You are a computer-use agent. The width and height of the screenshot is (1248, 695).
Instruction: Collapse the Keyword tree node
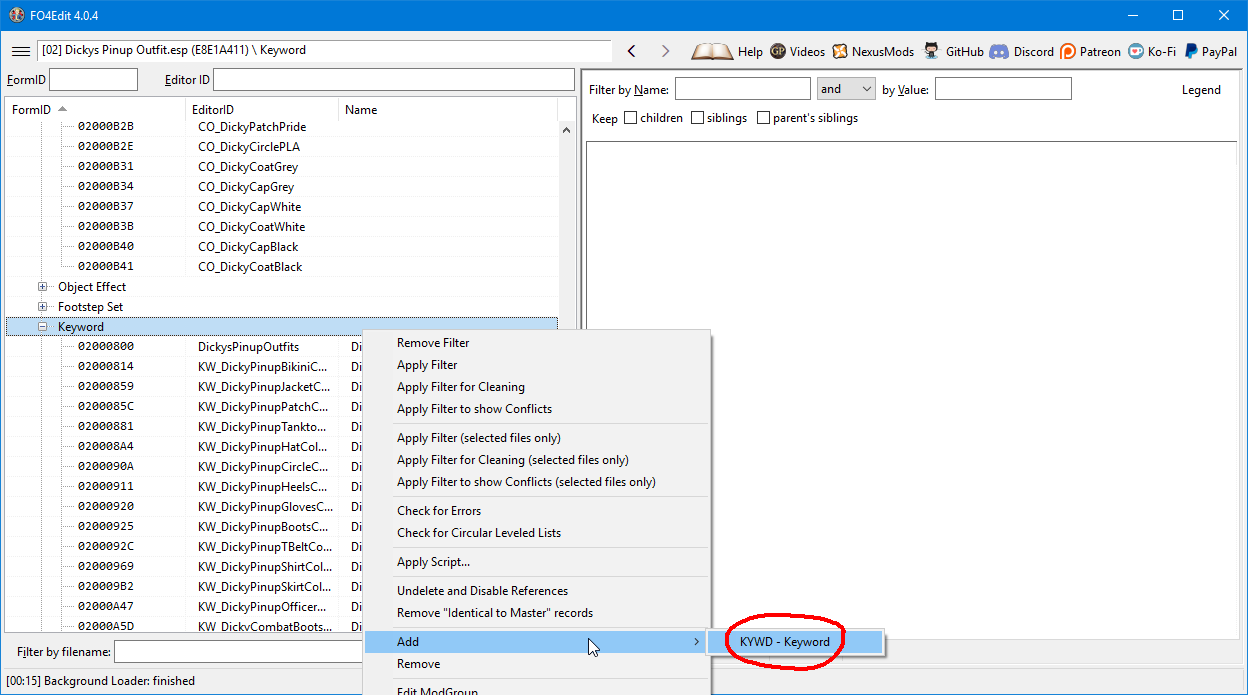coord(43,327)
